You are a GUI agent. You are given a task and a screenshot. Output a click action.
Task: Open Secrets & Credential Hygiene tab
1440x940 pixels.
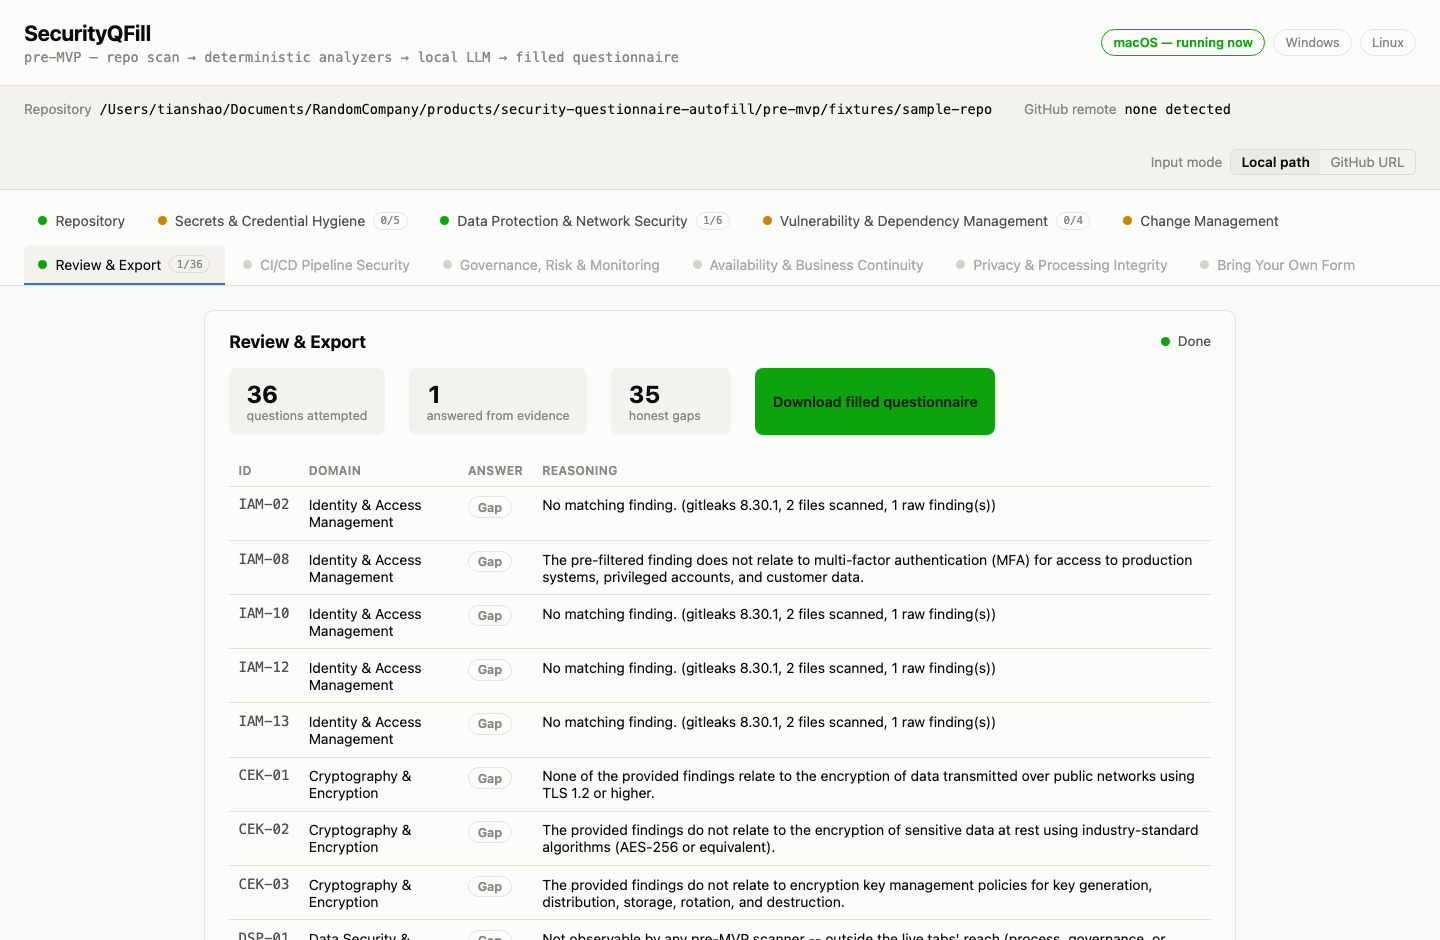282,221
